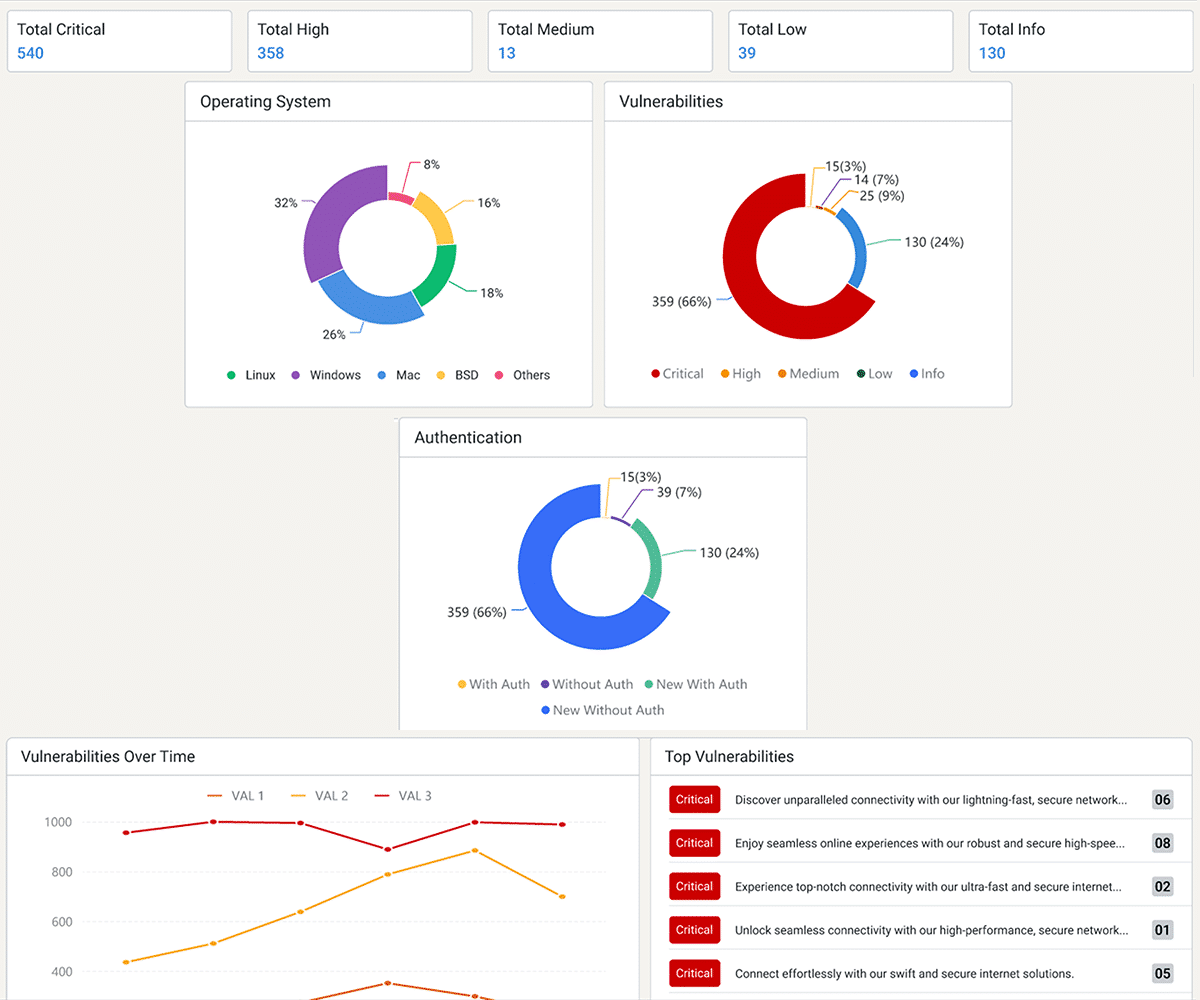Open the Total Critical count 540 link
Viewport: 1200px width, 1000px height.
point(30,52)
